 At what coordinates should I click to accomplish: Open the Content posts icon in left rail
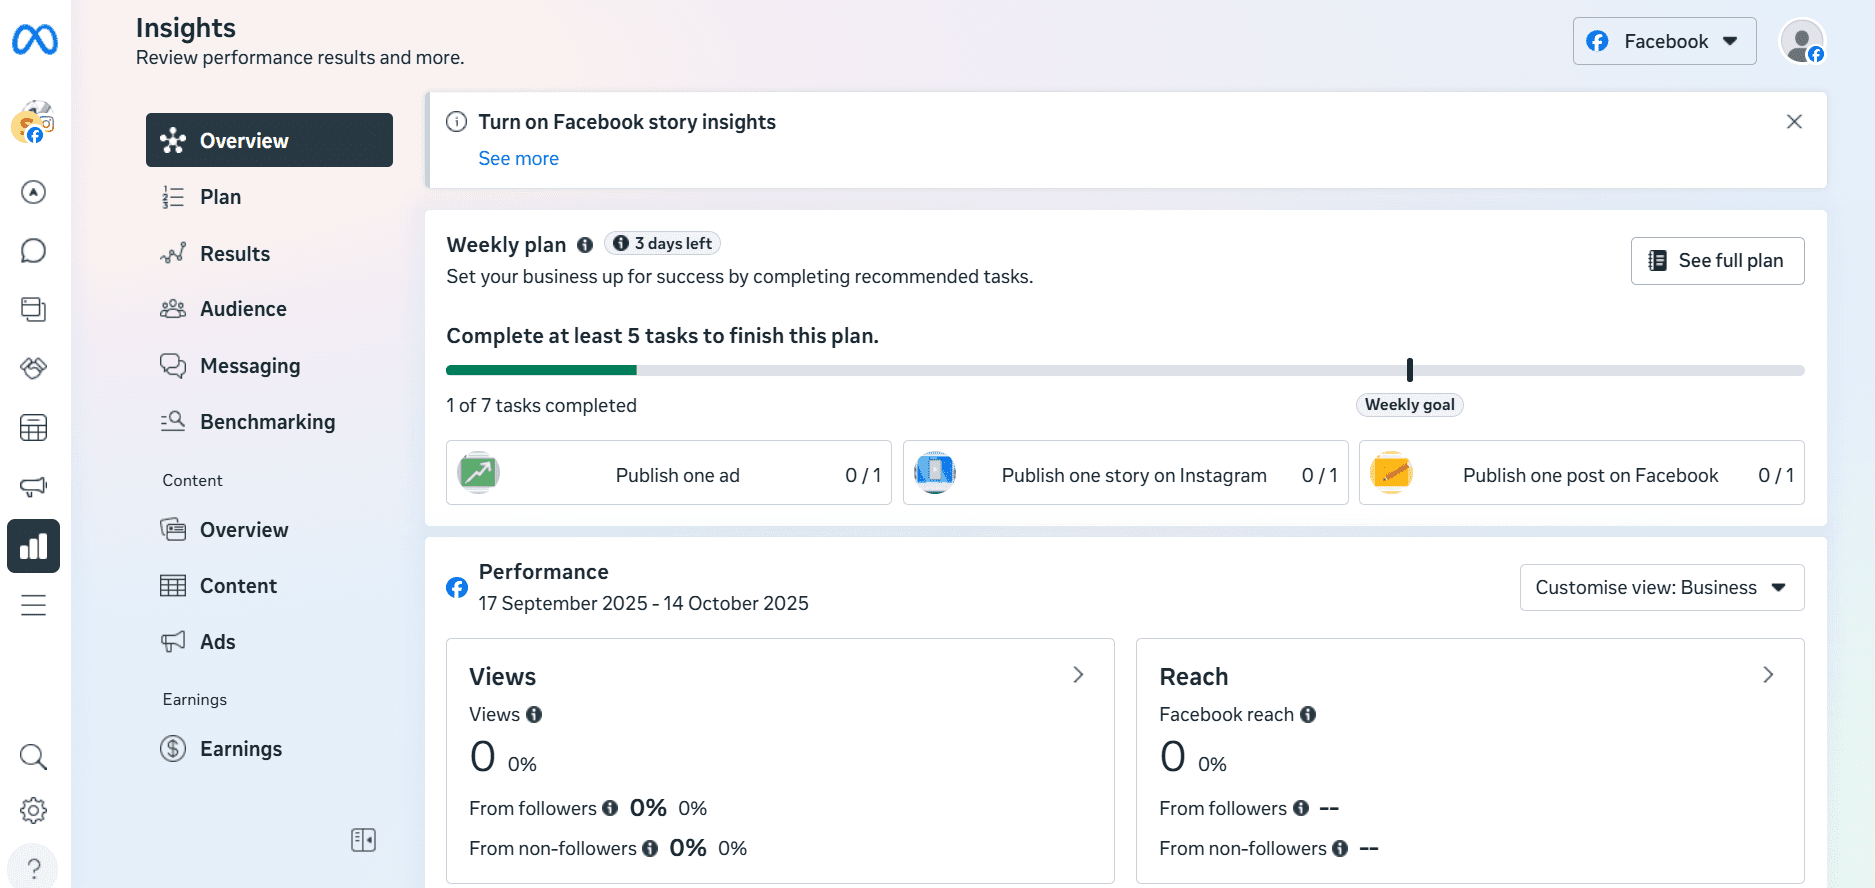(33, 309)
